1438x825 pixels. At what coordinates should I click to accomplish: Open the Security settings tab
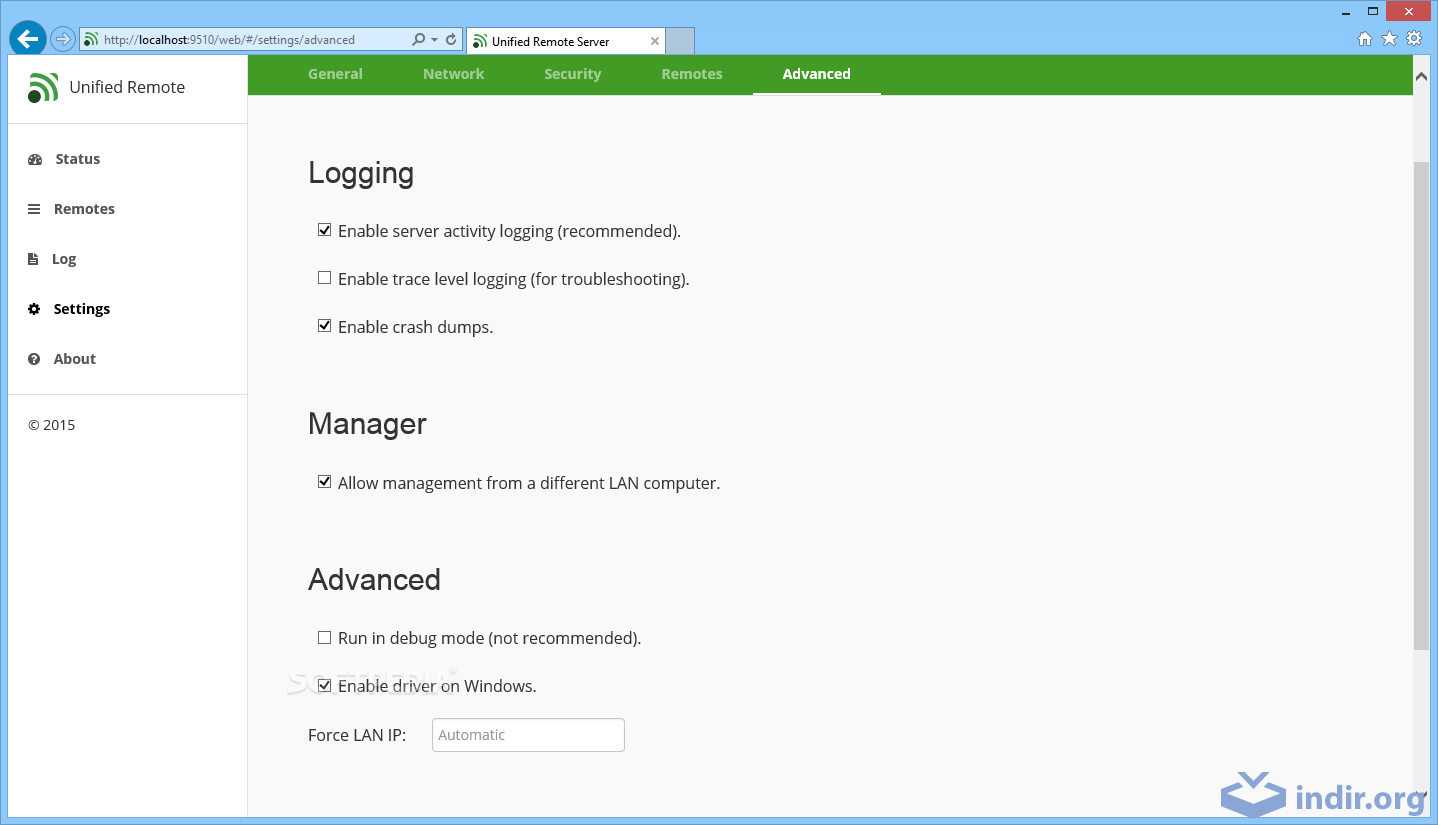pos(572,74)
